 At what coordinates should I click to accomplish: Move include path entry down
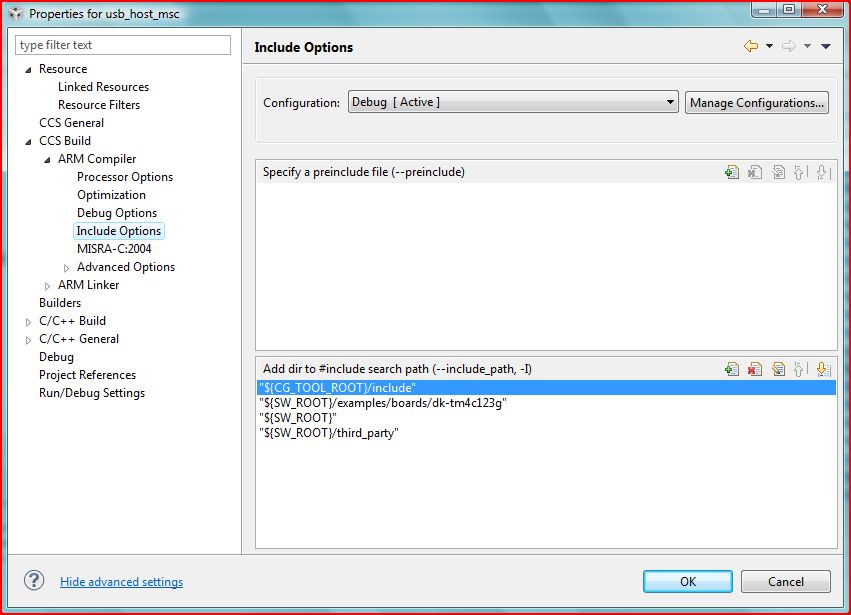coord(823,369)
